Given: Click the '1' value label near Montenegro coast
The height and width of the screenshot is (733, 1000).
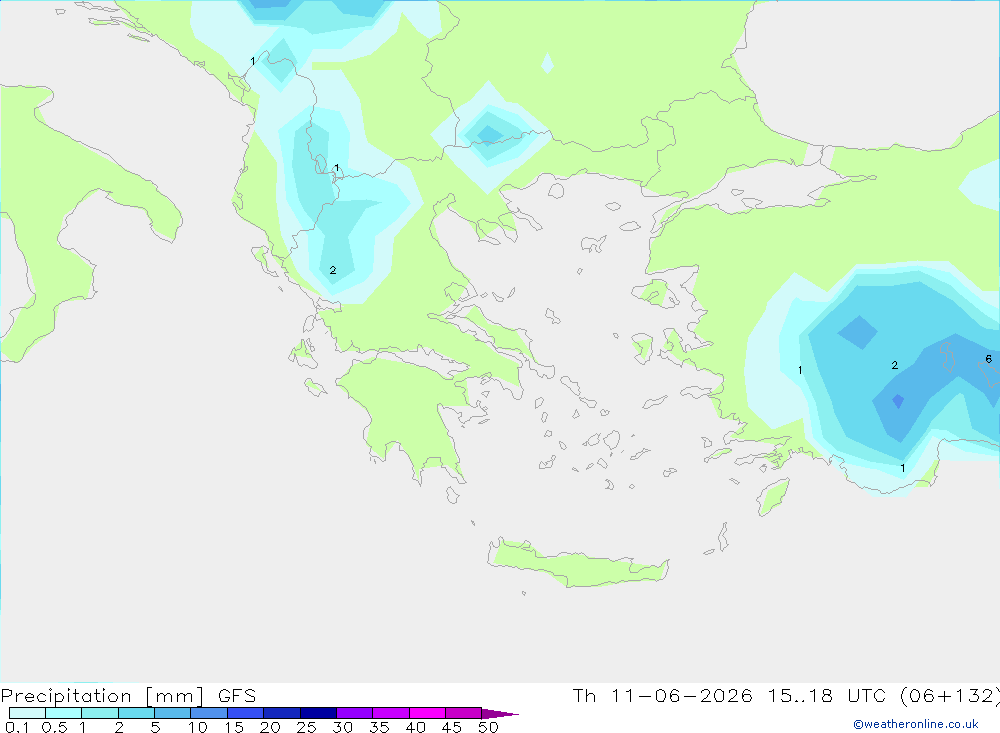Looking at the screenshot, I should pos(253,61).
